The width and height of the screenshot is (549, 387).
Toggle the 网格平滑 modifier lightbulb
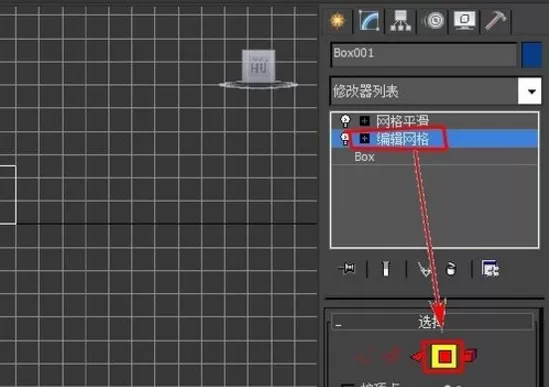click(345, 121)
